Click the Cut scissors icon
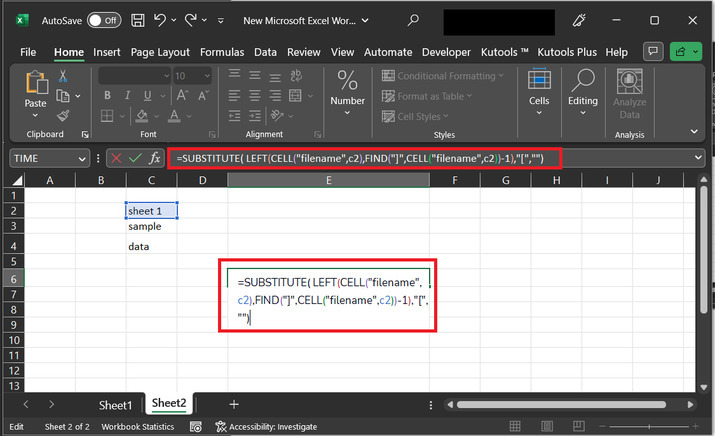 point(63,76)
